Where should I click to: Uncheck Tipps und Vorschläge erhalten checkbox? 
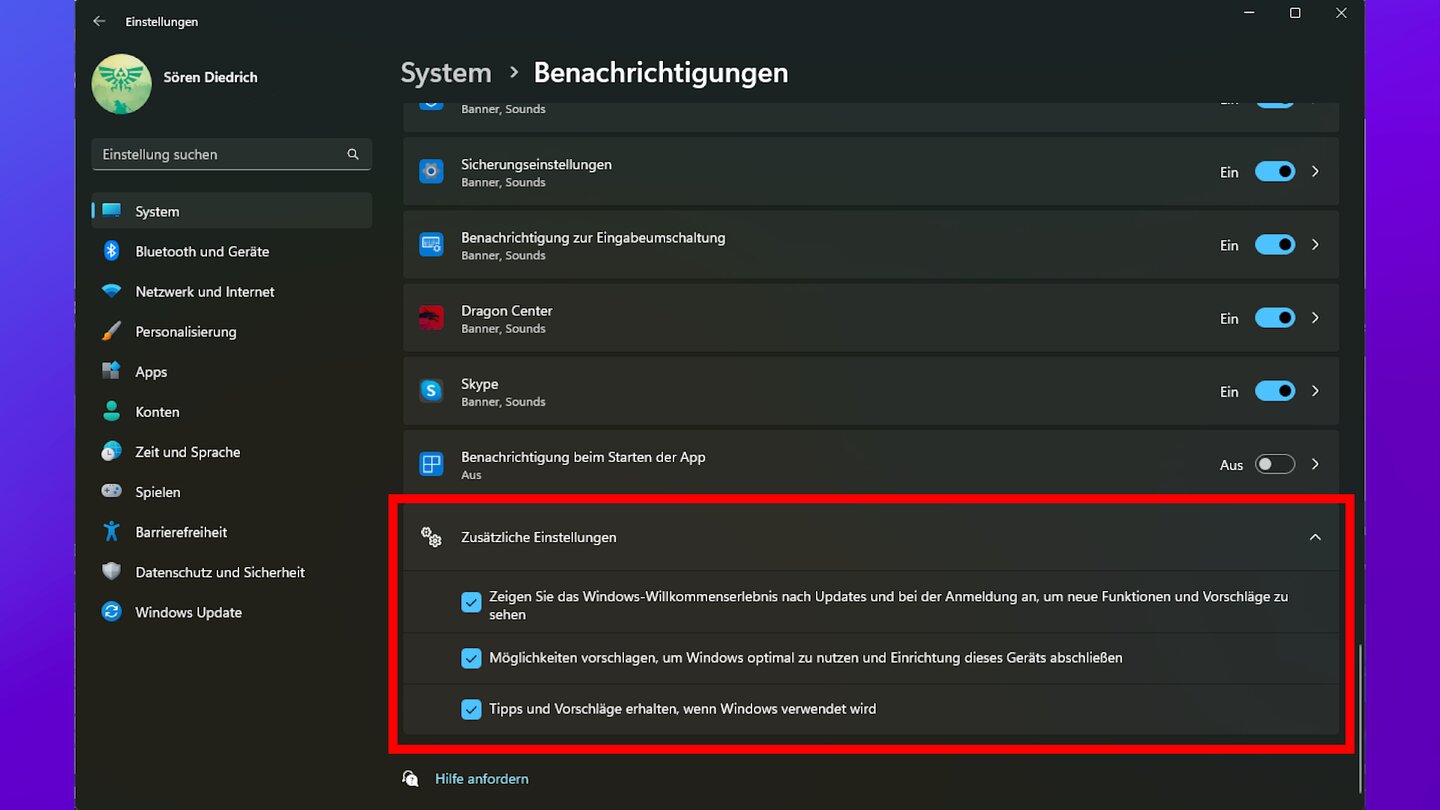tap(471, 709)
